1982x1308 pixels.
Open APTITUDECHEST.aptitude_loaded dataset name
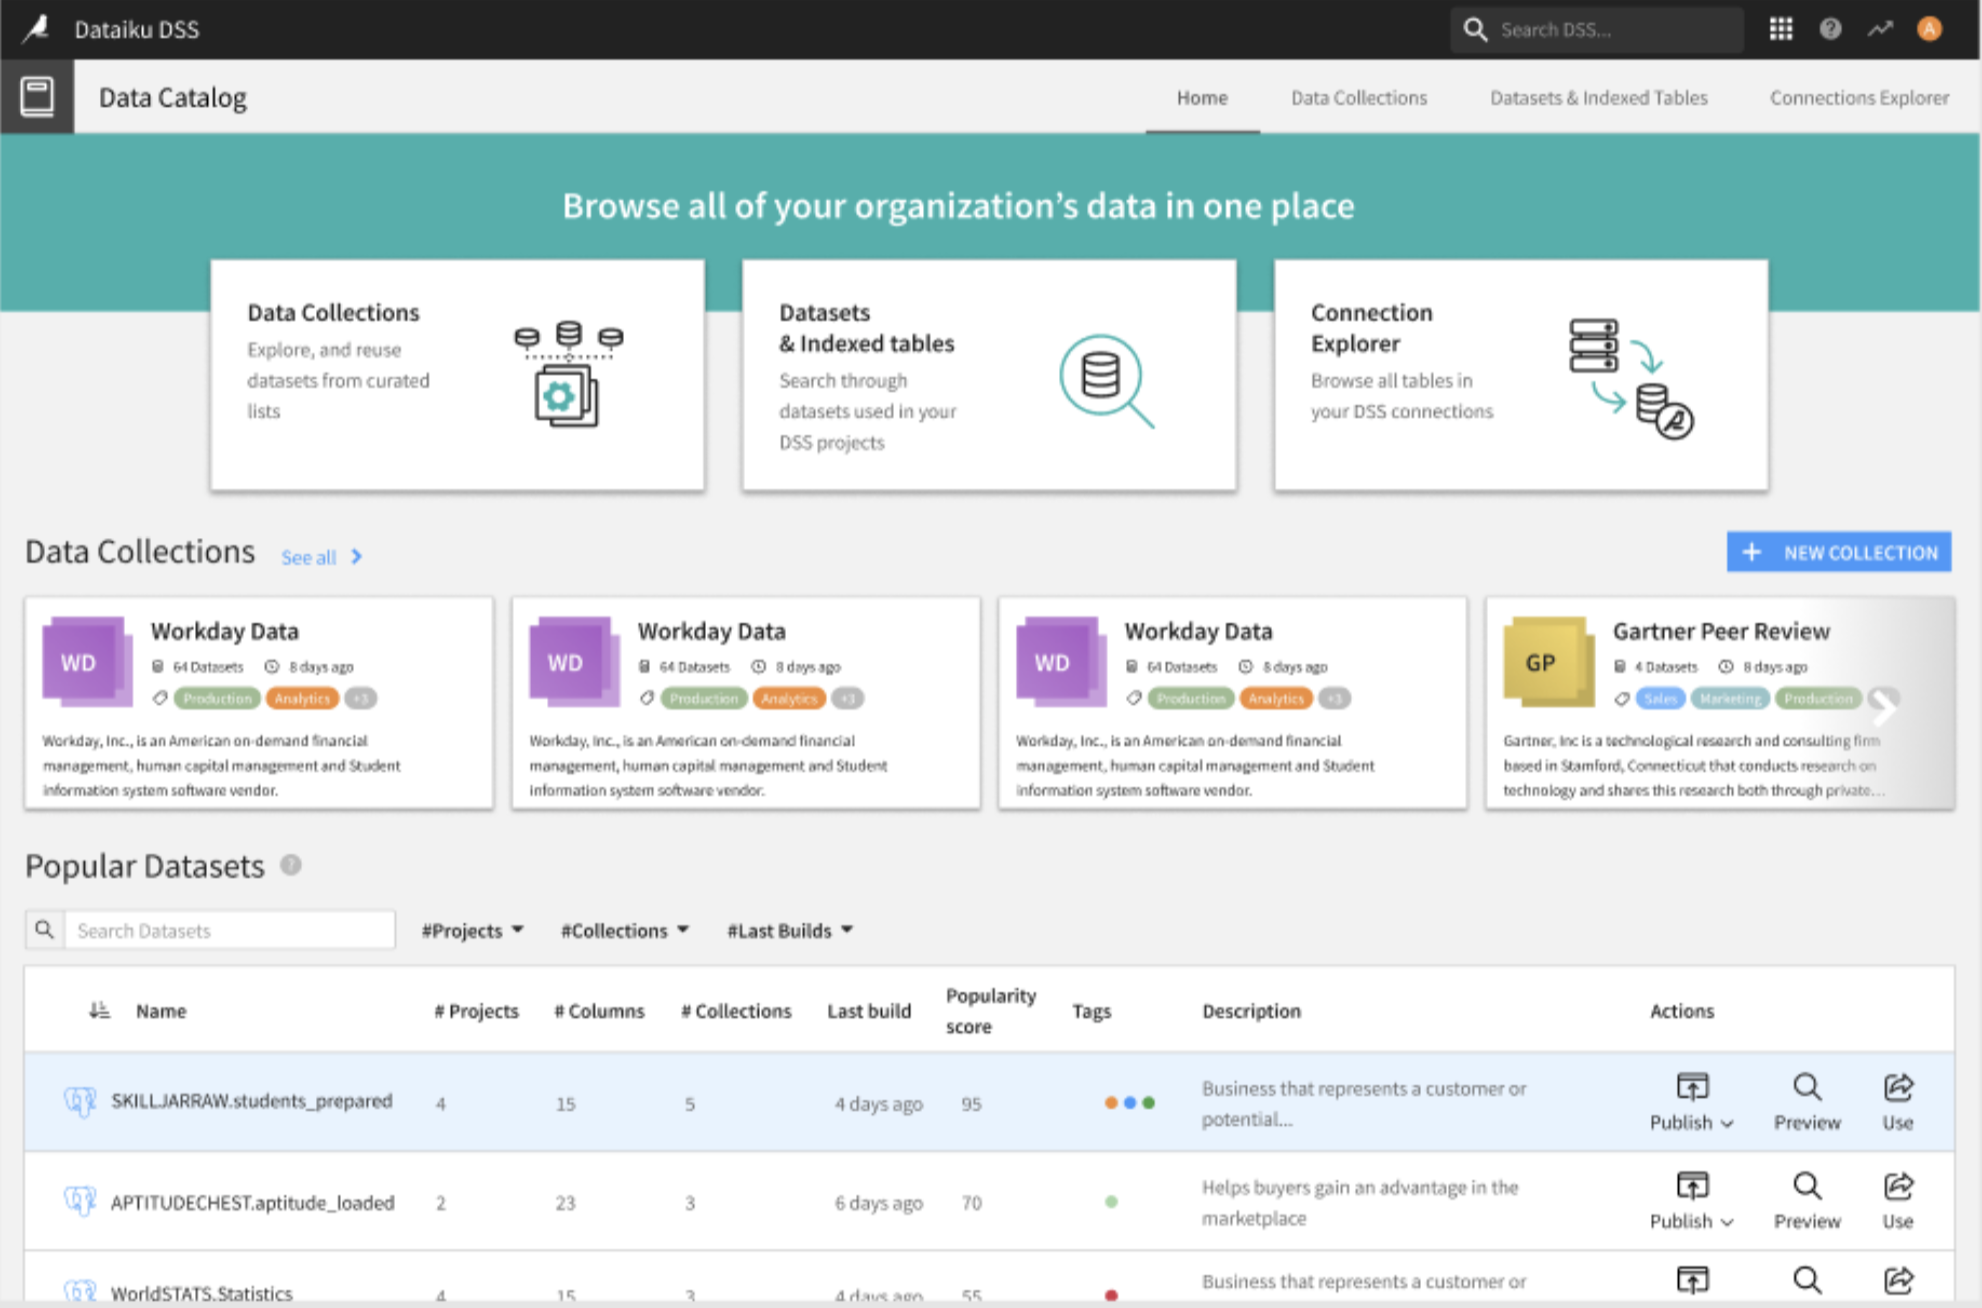pos(252,1202)
